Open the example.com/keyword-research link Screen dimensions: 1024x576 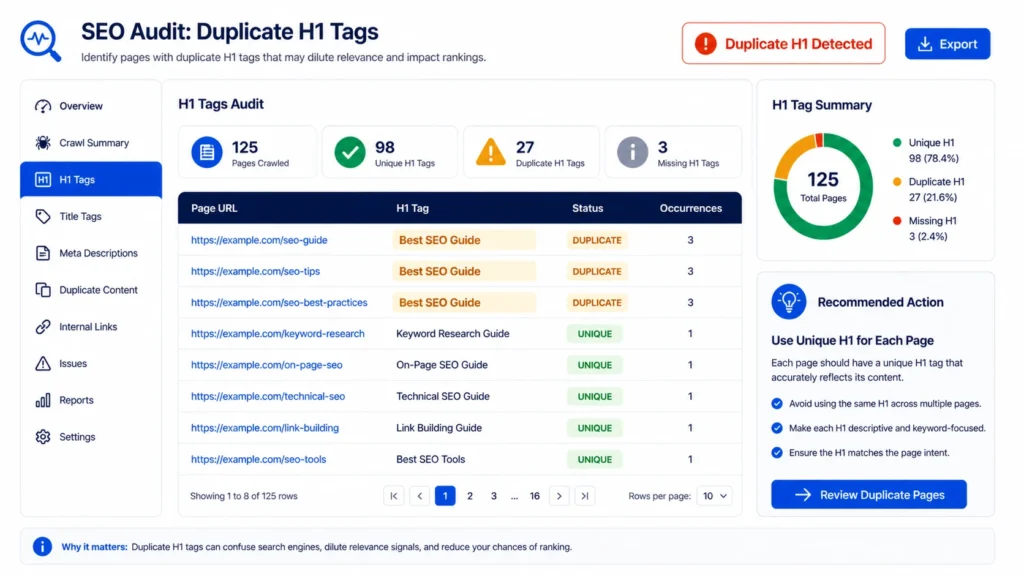[x=278, y=334]
